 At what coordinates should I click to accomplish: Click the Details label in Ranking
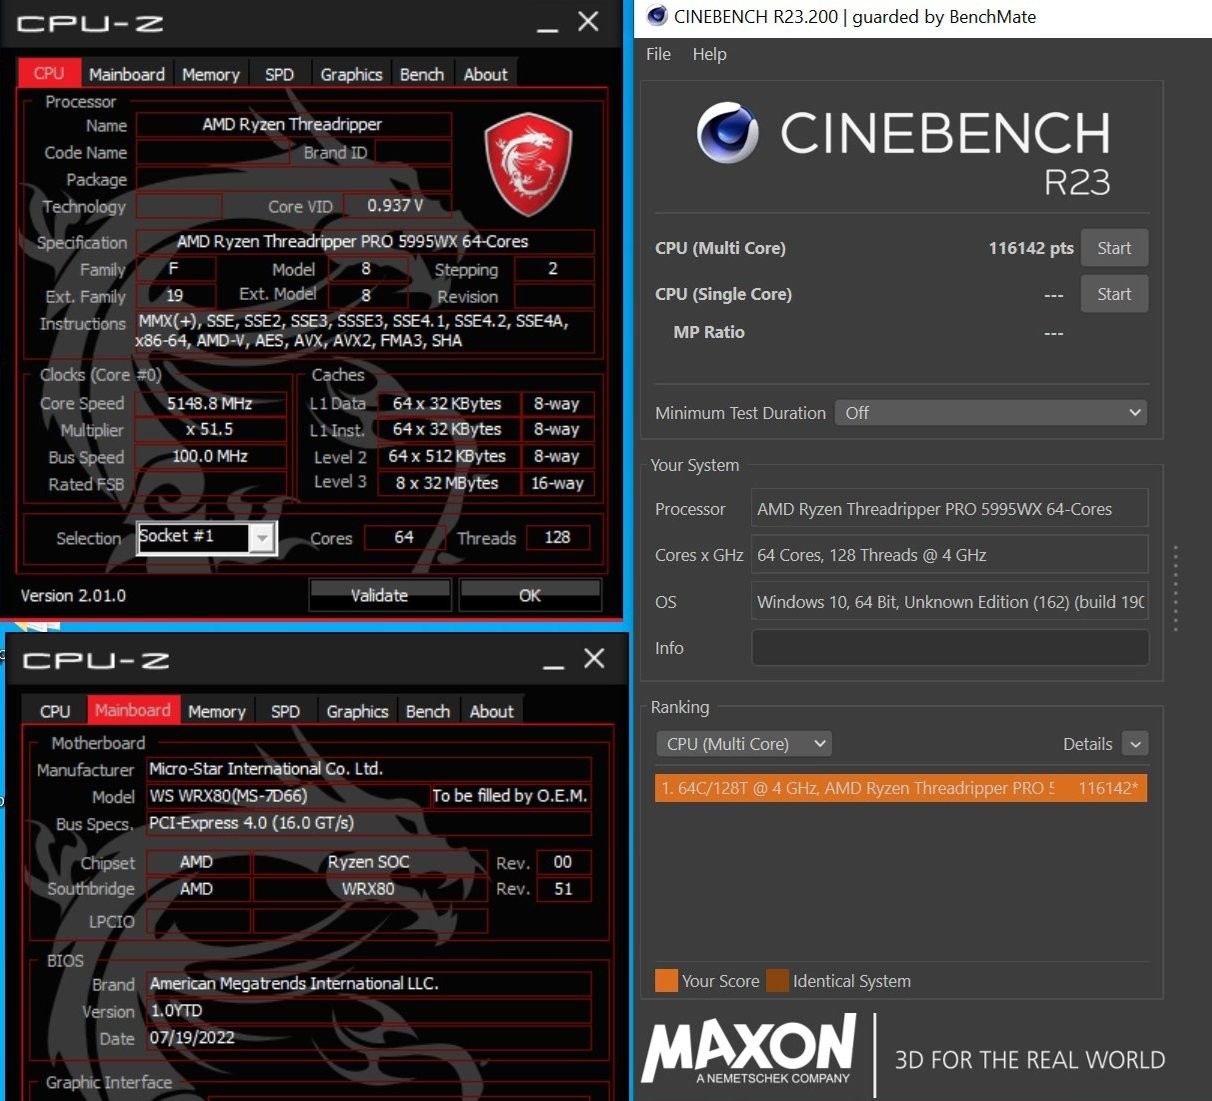1088,744
